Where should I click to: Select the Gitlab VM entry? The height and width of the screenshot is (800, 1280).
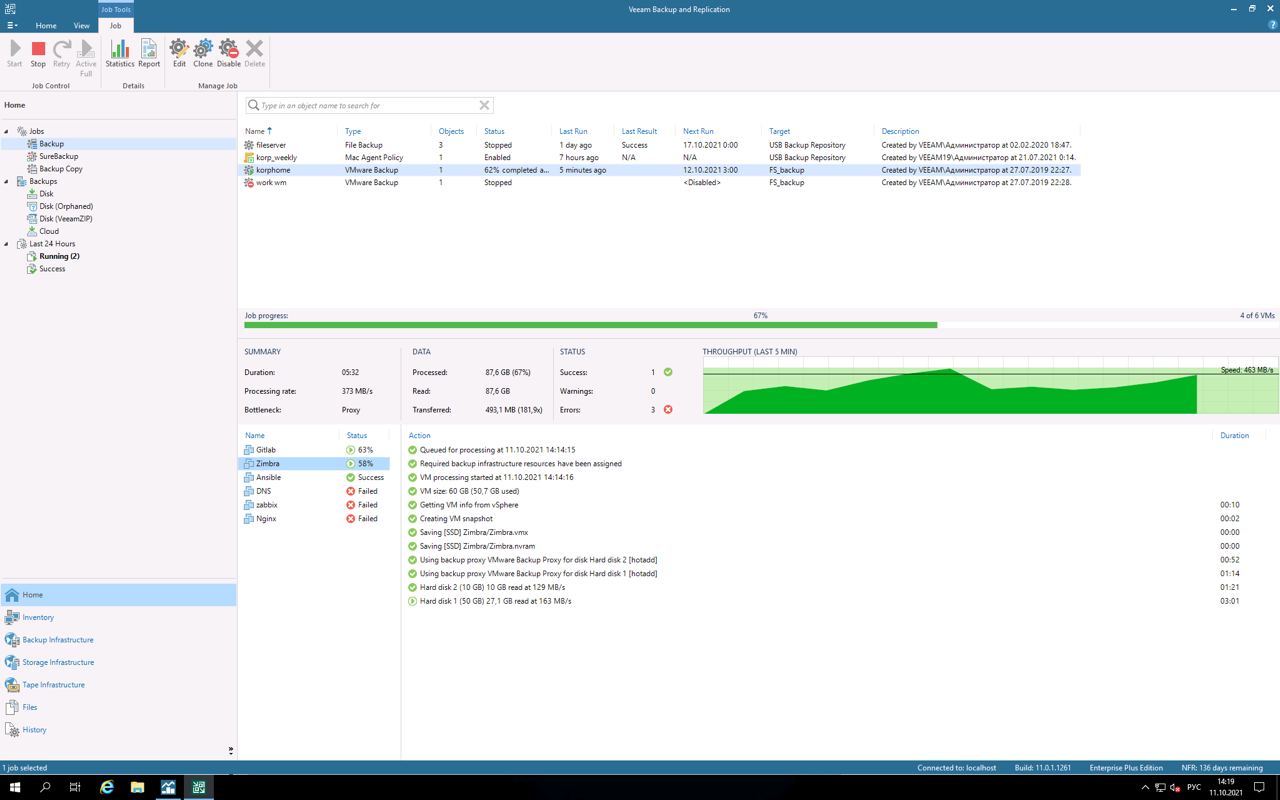click(265, 450)
